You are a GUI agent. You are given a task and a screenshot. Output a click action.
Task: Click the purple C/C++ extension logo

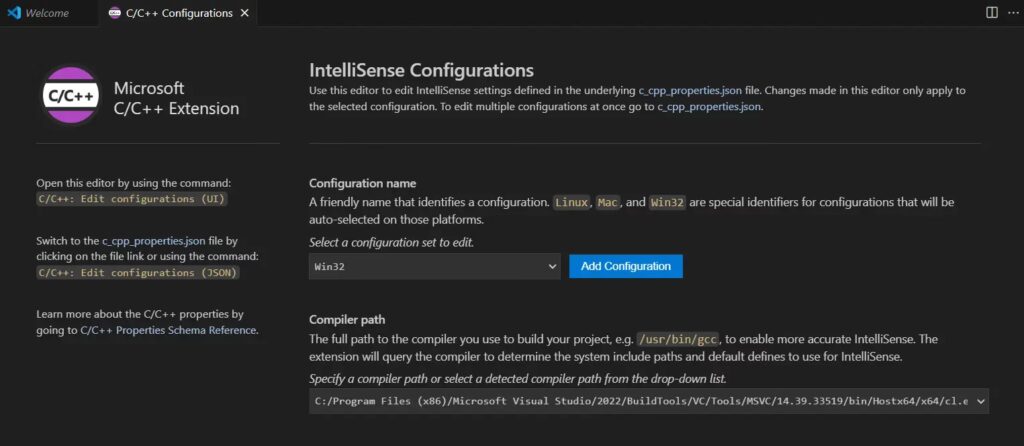68,97
